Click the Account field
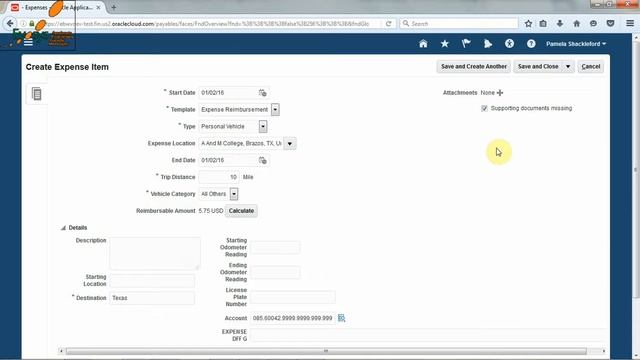This screenshot has height=360, width=640. pyautogui.click(x=293, y=318)
